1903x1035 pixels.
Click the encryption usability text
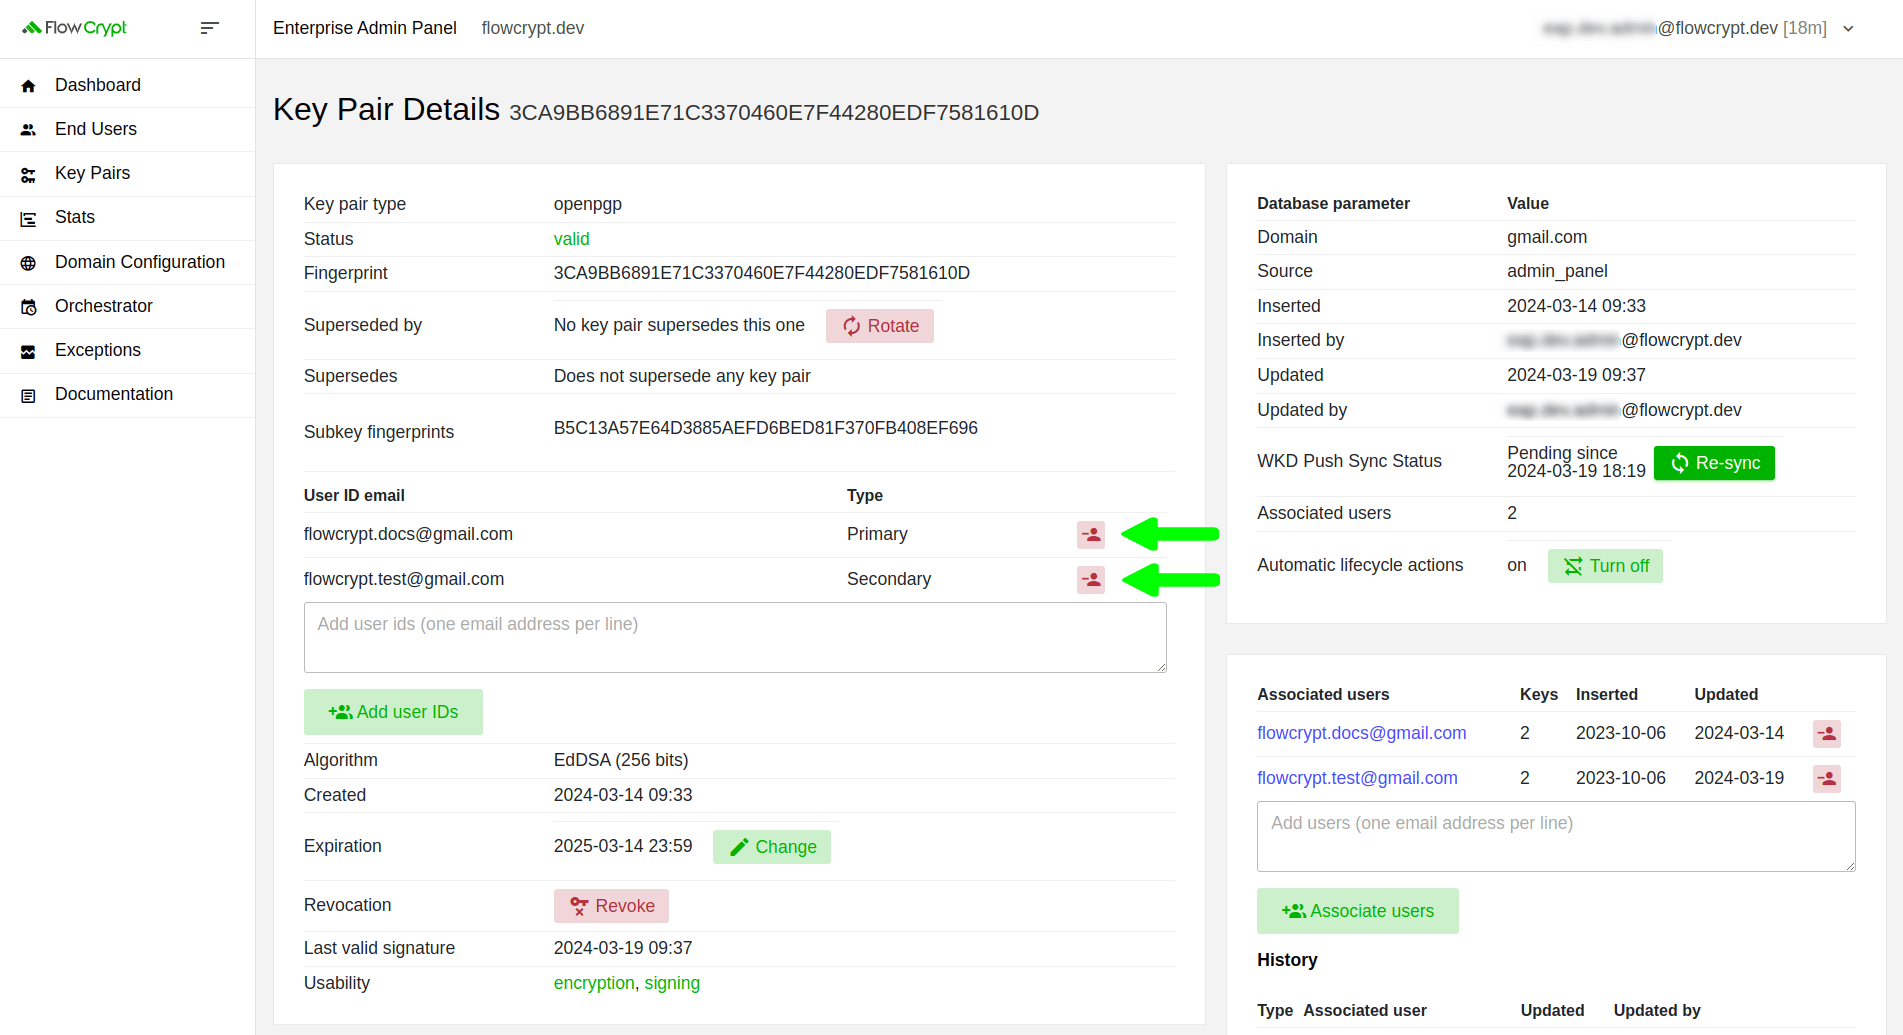coord(594,983)
